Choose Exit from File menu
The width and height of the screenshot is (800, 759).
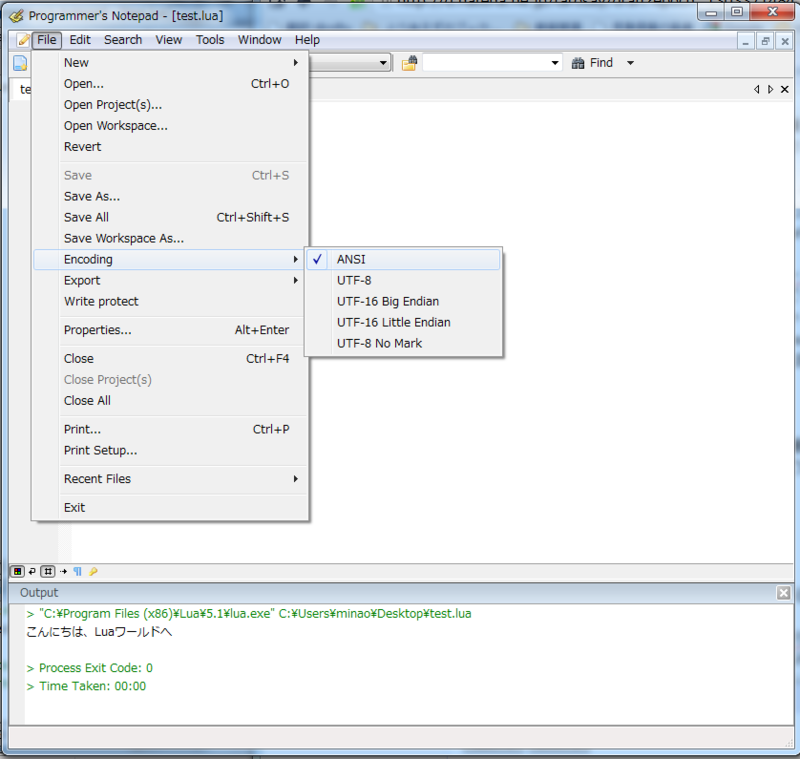[170, 508]
